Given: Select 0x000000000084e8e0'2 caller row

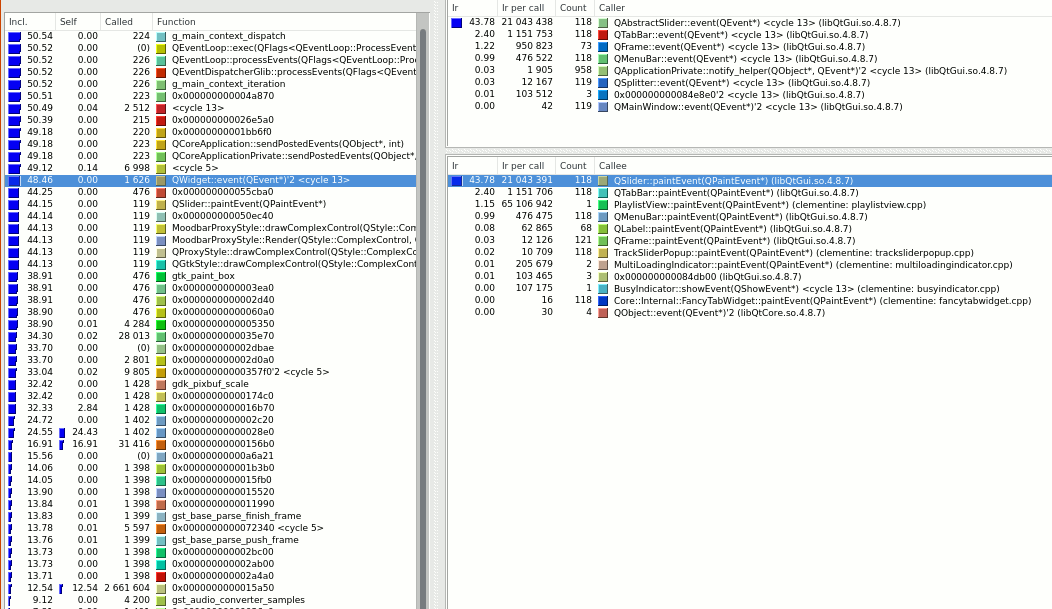Looking at the screenshot, I should click(749, 95).
